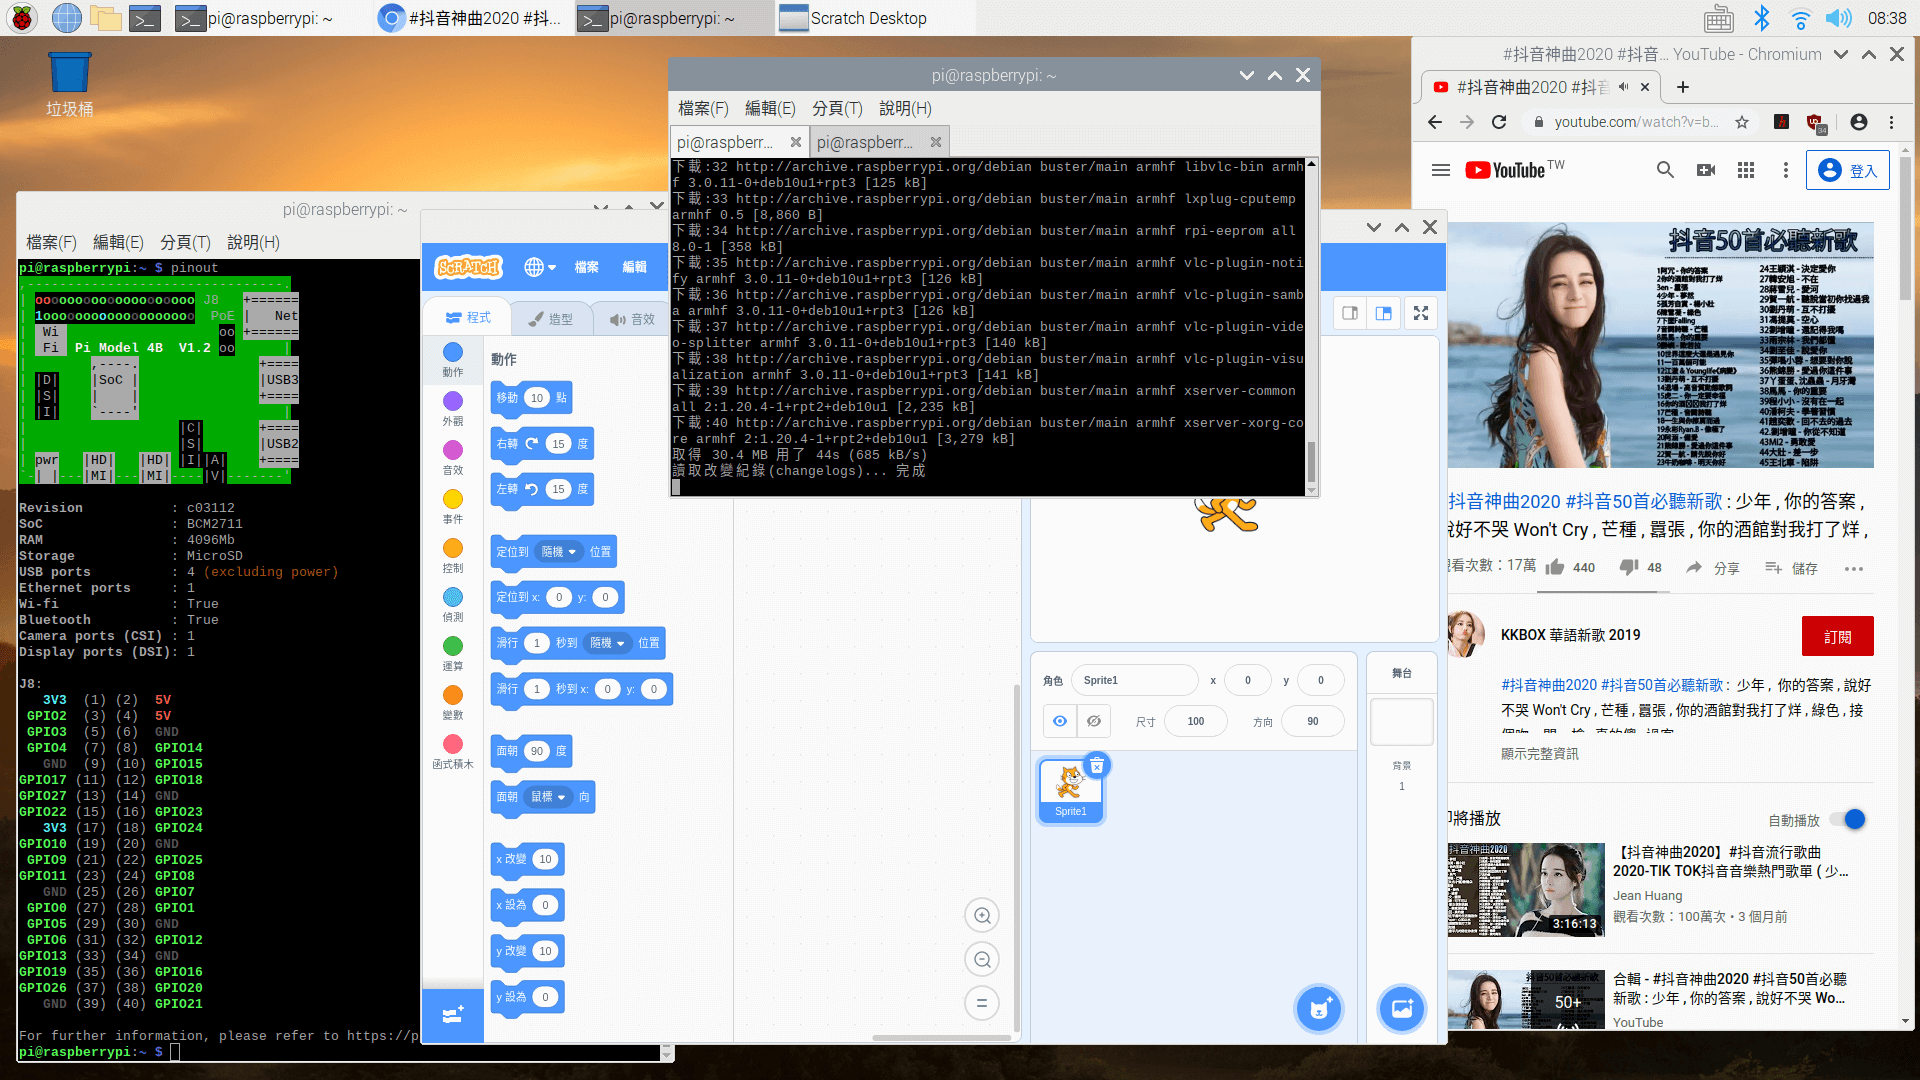Show Sprite1 with the eye visibility toggle
Viewport: 1920px width, 1080px height.
1059,720
